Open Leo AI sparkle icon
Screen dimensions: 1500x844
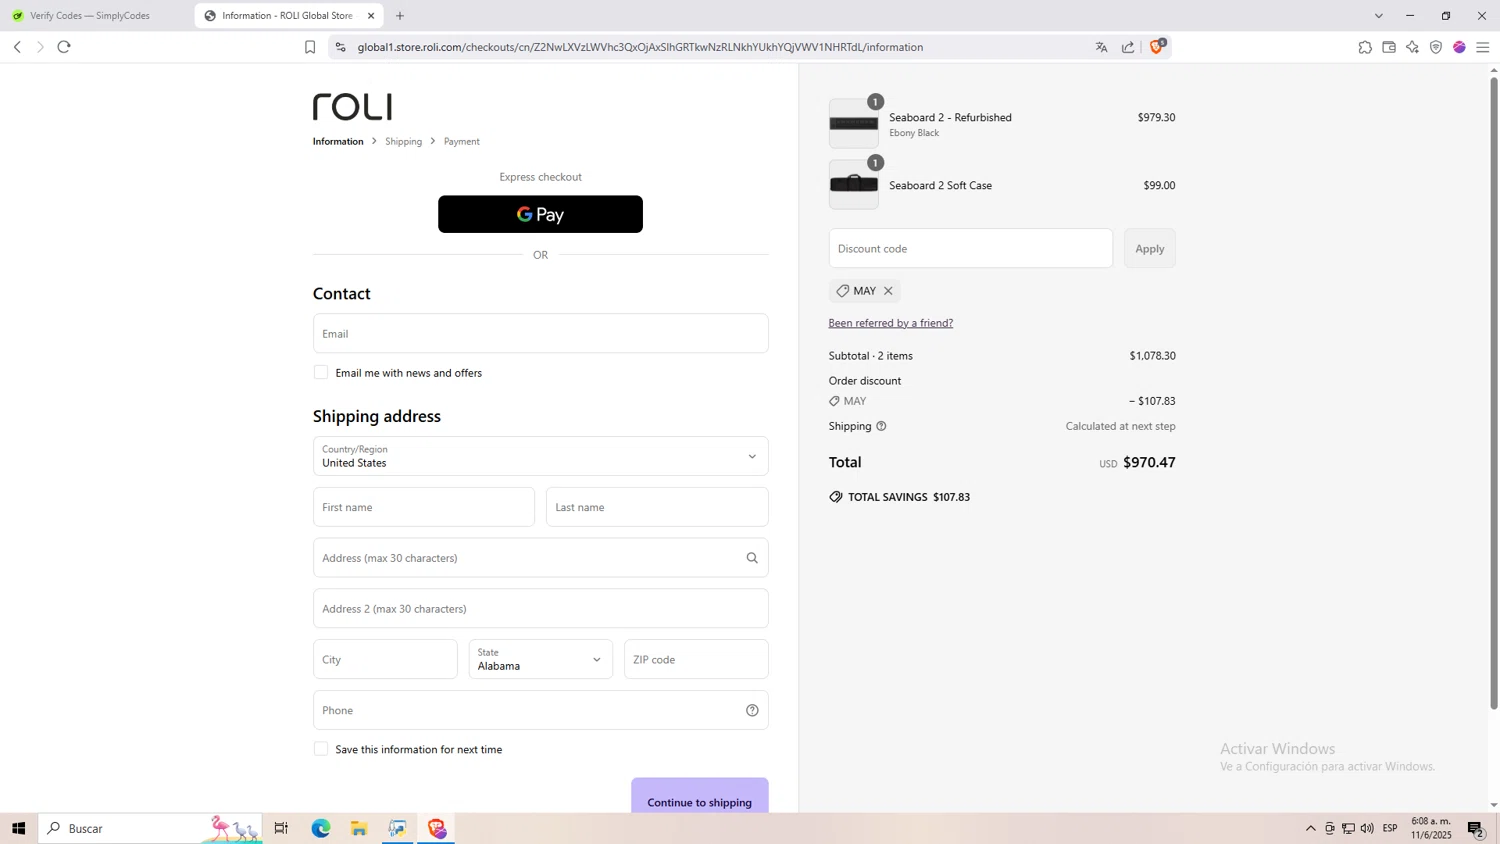point(1412,47)
